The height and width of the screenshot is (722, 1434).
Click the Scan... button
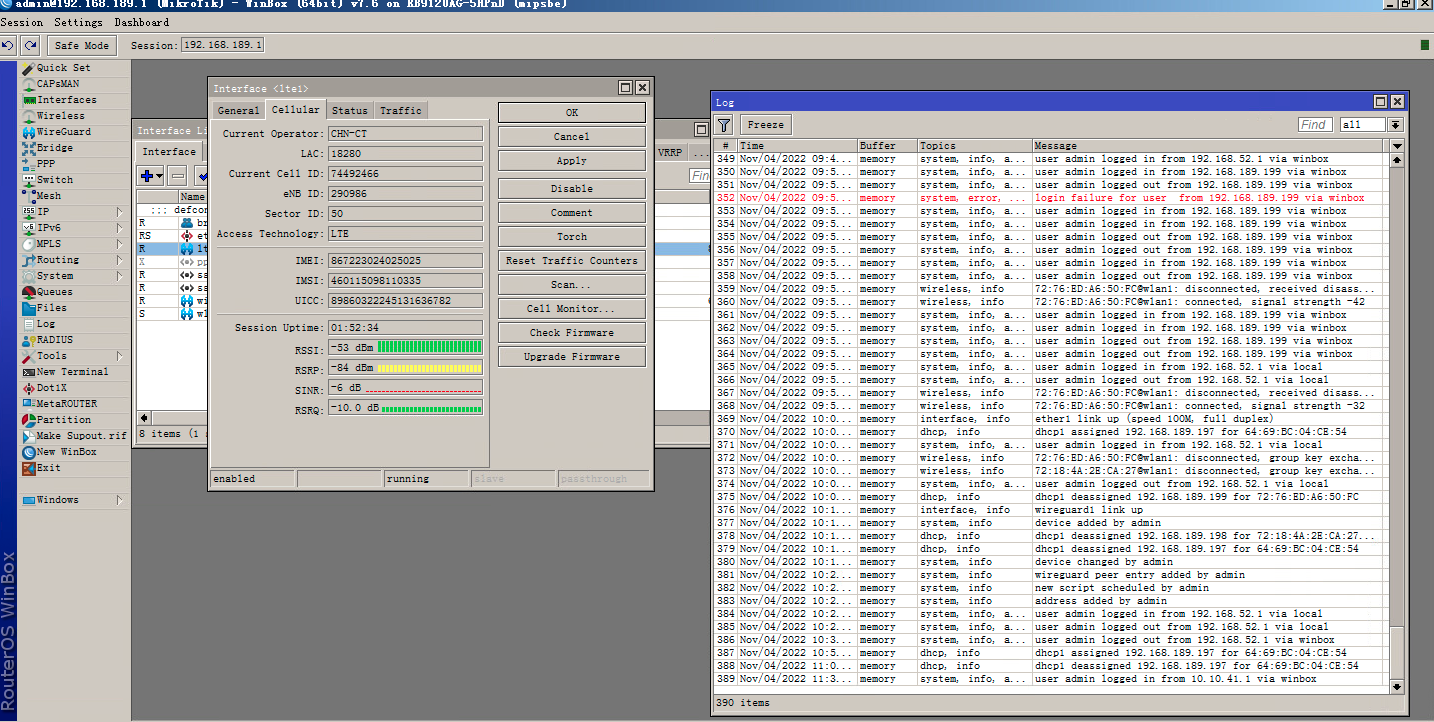(572, 285)
